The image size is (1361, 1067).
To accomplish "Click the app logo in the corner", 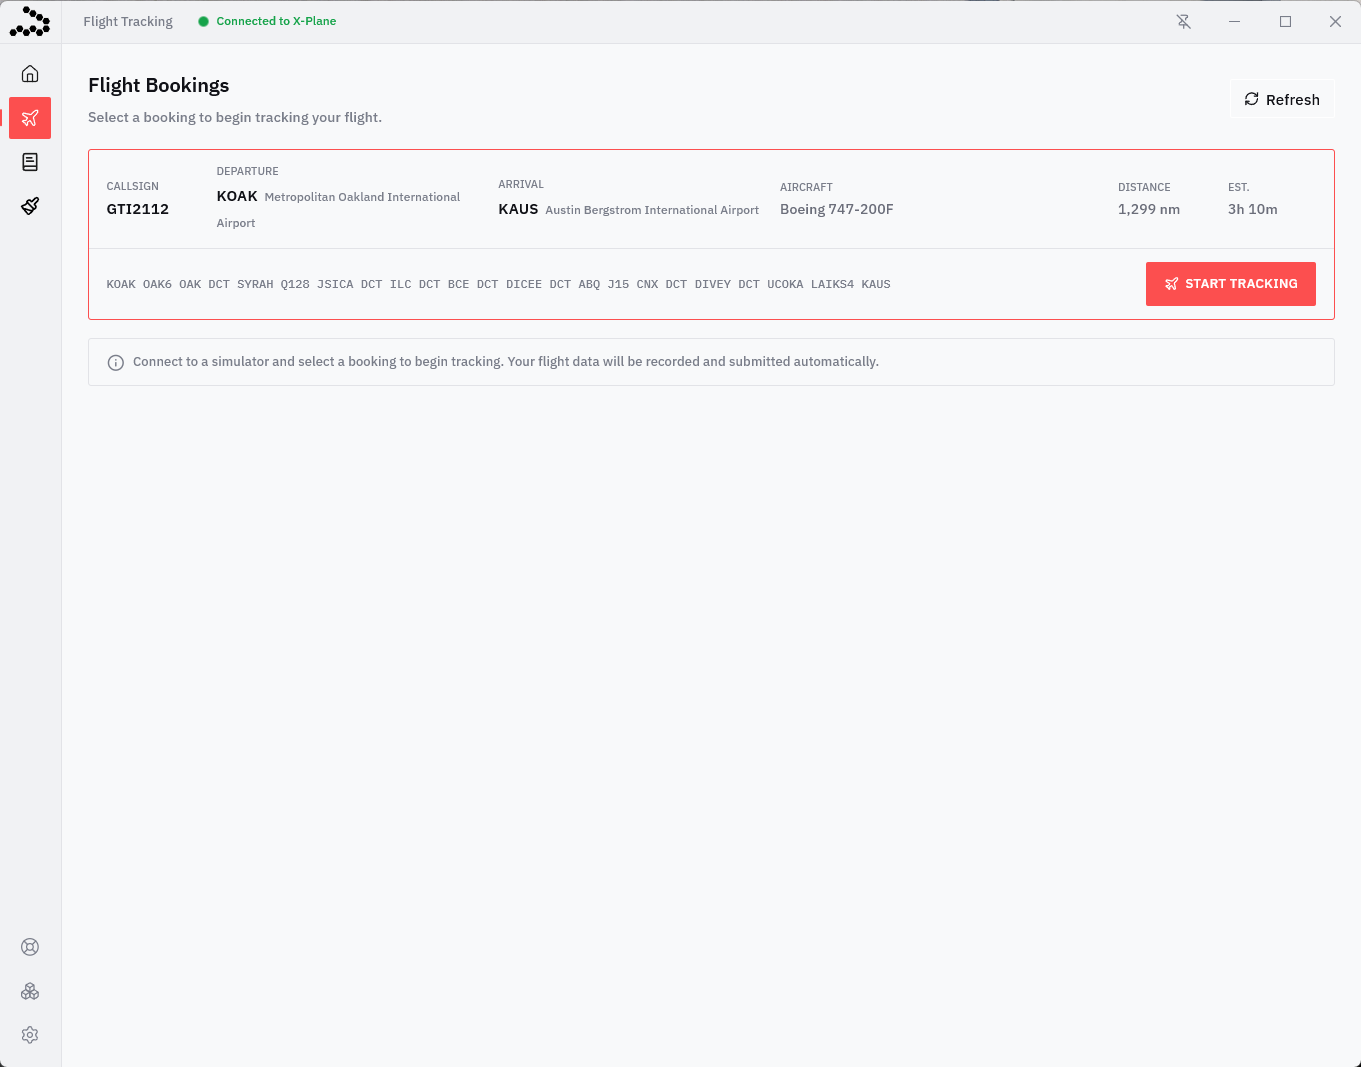I will (x=30, y=22).
